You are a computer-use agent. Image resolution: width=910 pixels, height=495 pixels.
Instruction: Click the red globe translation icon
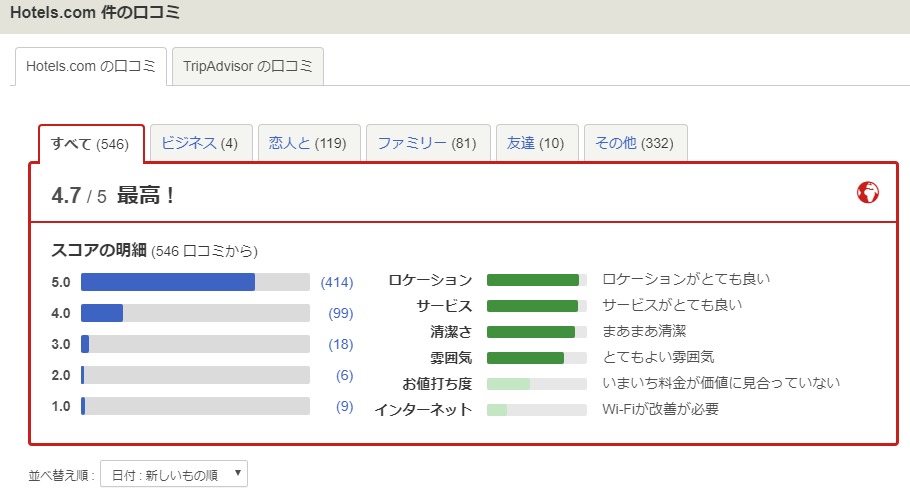[867, 193]
